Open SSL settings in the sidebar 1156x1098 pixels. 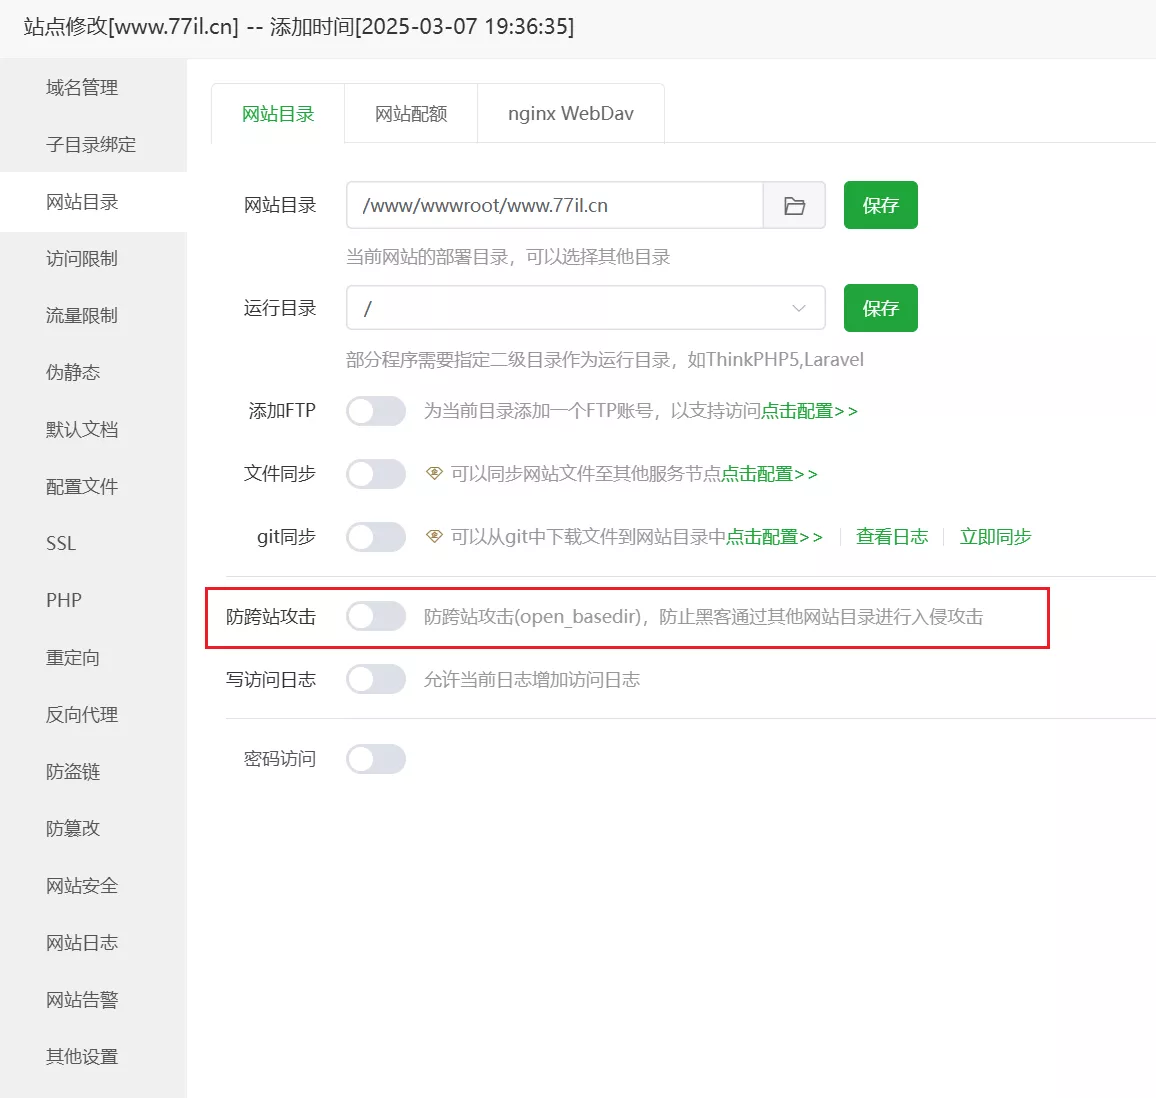(x=61, y=544)
